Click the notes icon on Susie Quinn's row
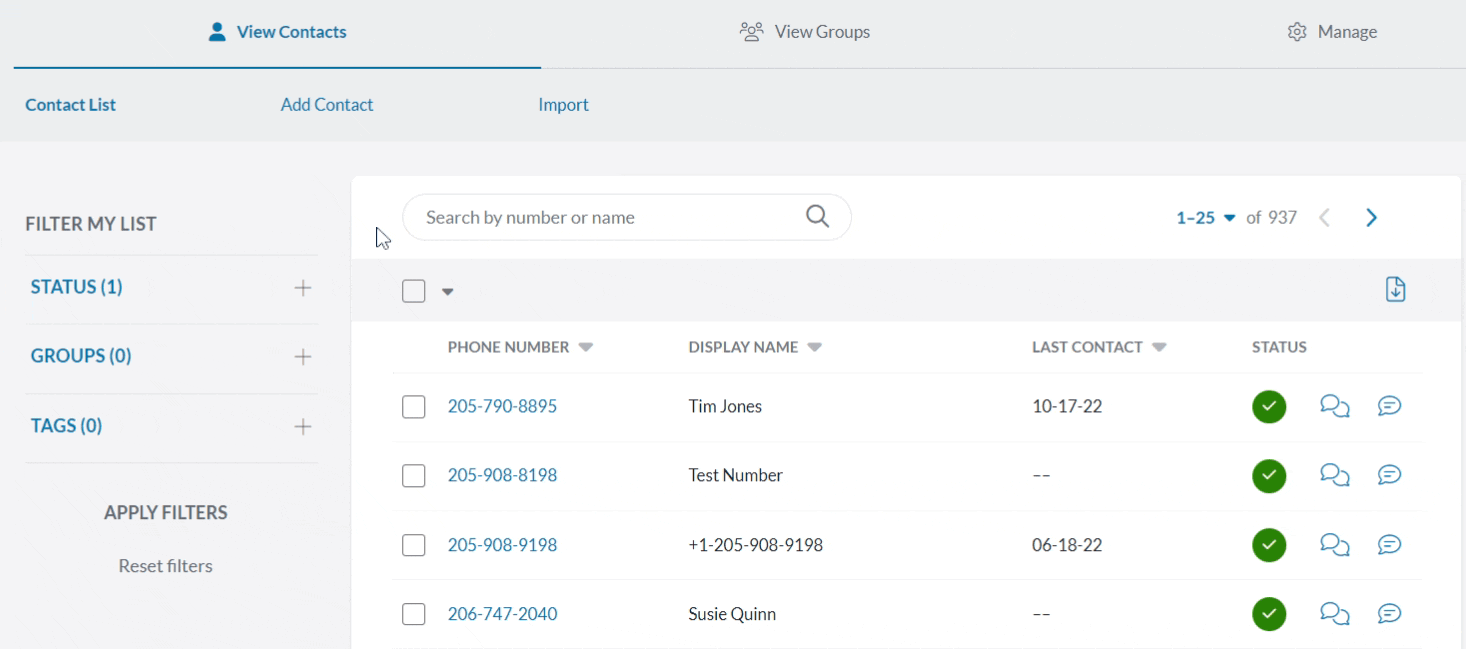This screenshot has width=1466, height=649. point(1389,614)
